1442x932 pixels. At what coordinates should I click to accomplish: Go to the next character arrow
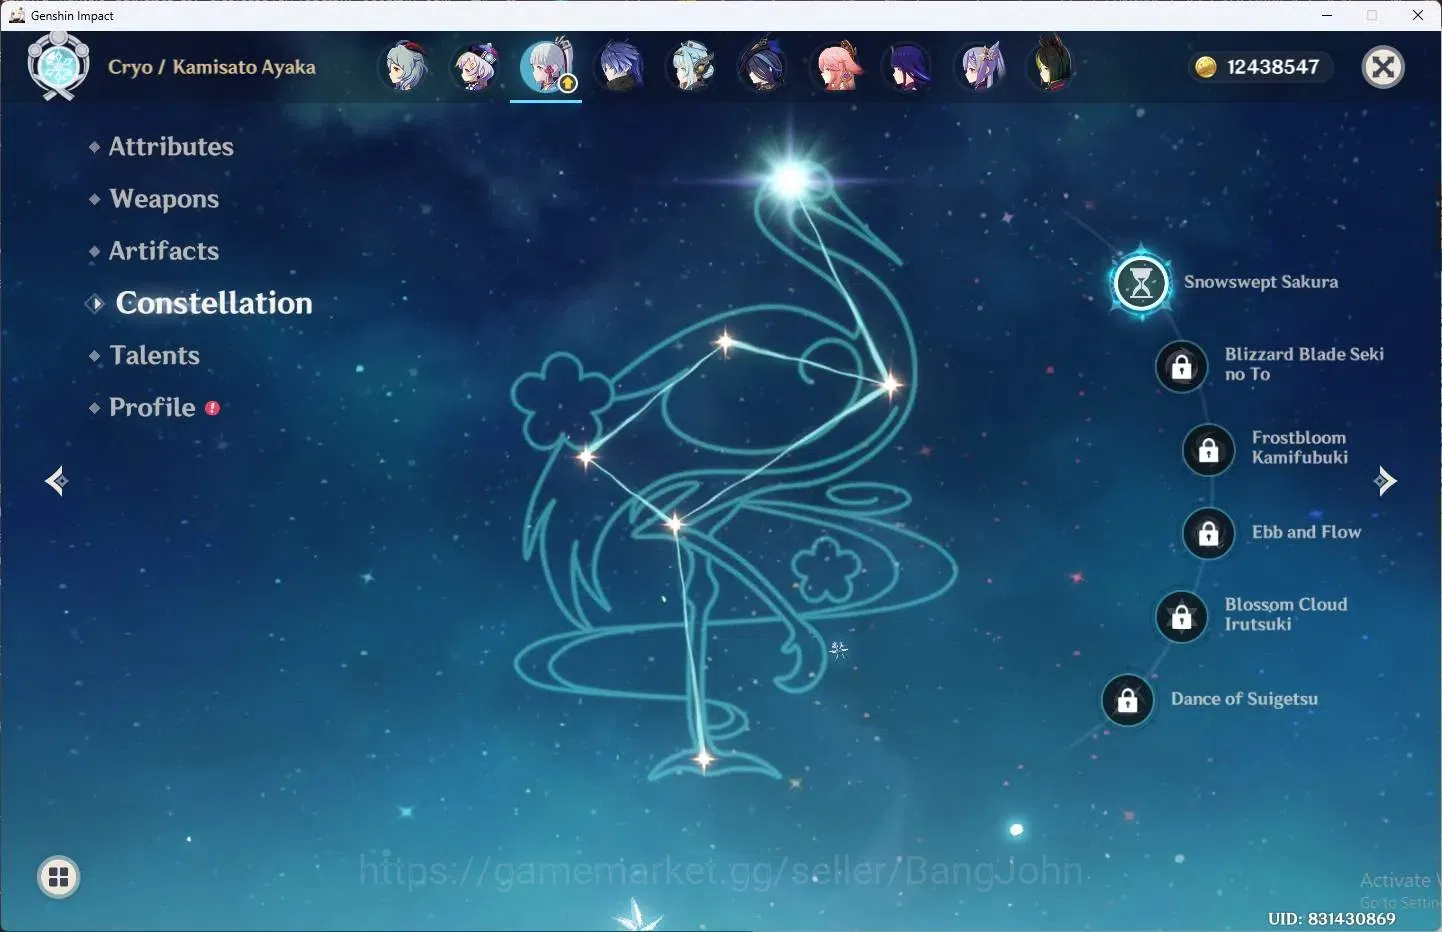(1385, 481)
